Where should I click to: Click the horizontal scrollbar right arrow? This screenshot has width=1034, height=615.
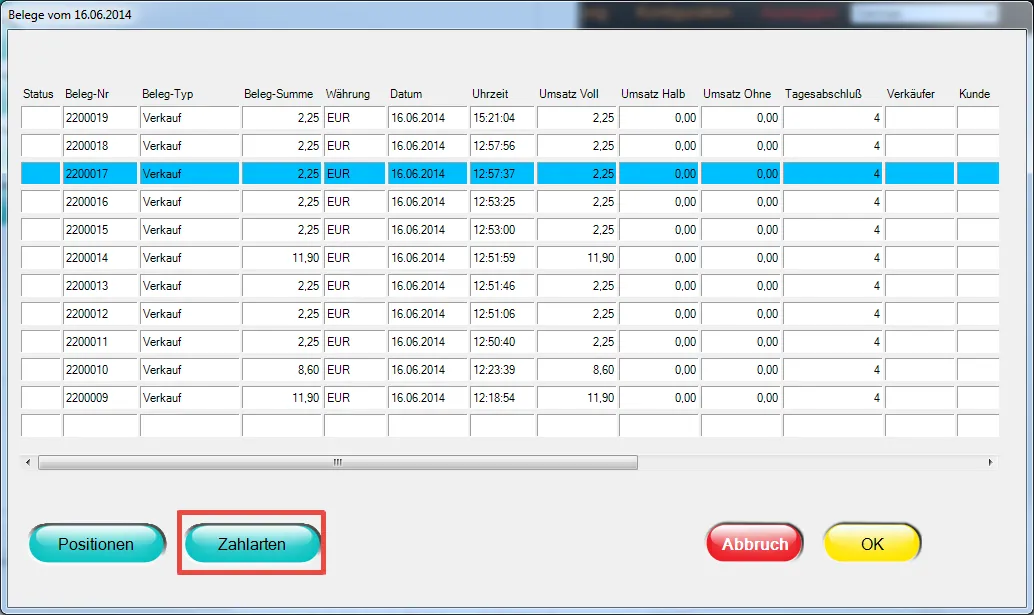coord(991,463)
